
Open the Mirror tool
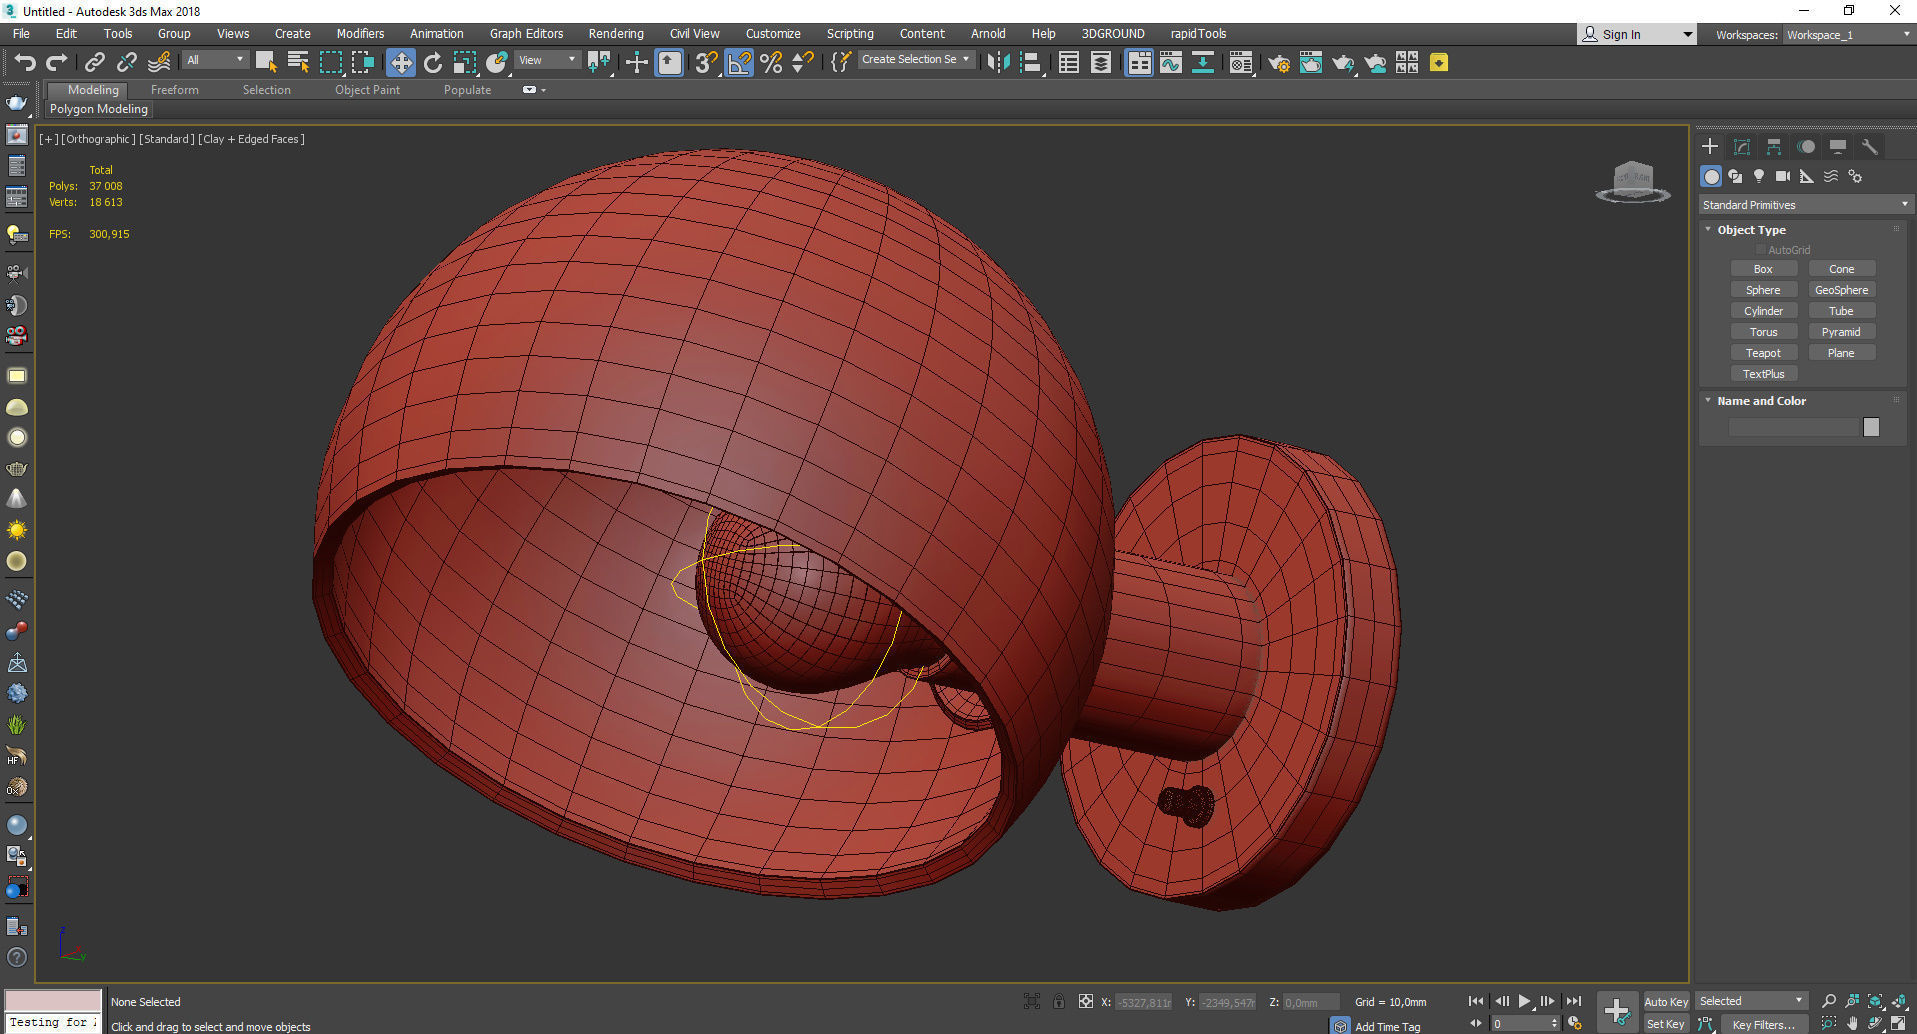[997, 63]
